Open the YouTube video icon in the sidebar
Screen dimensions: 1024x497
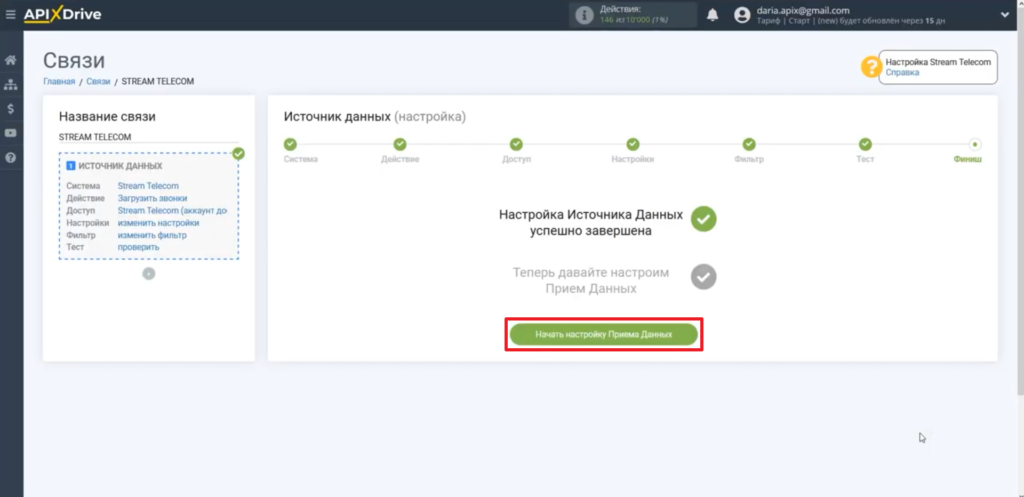(11, 133)
